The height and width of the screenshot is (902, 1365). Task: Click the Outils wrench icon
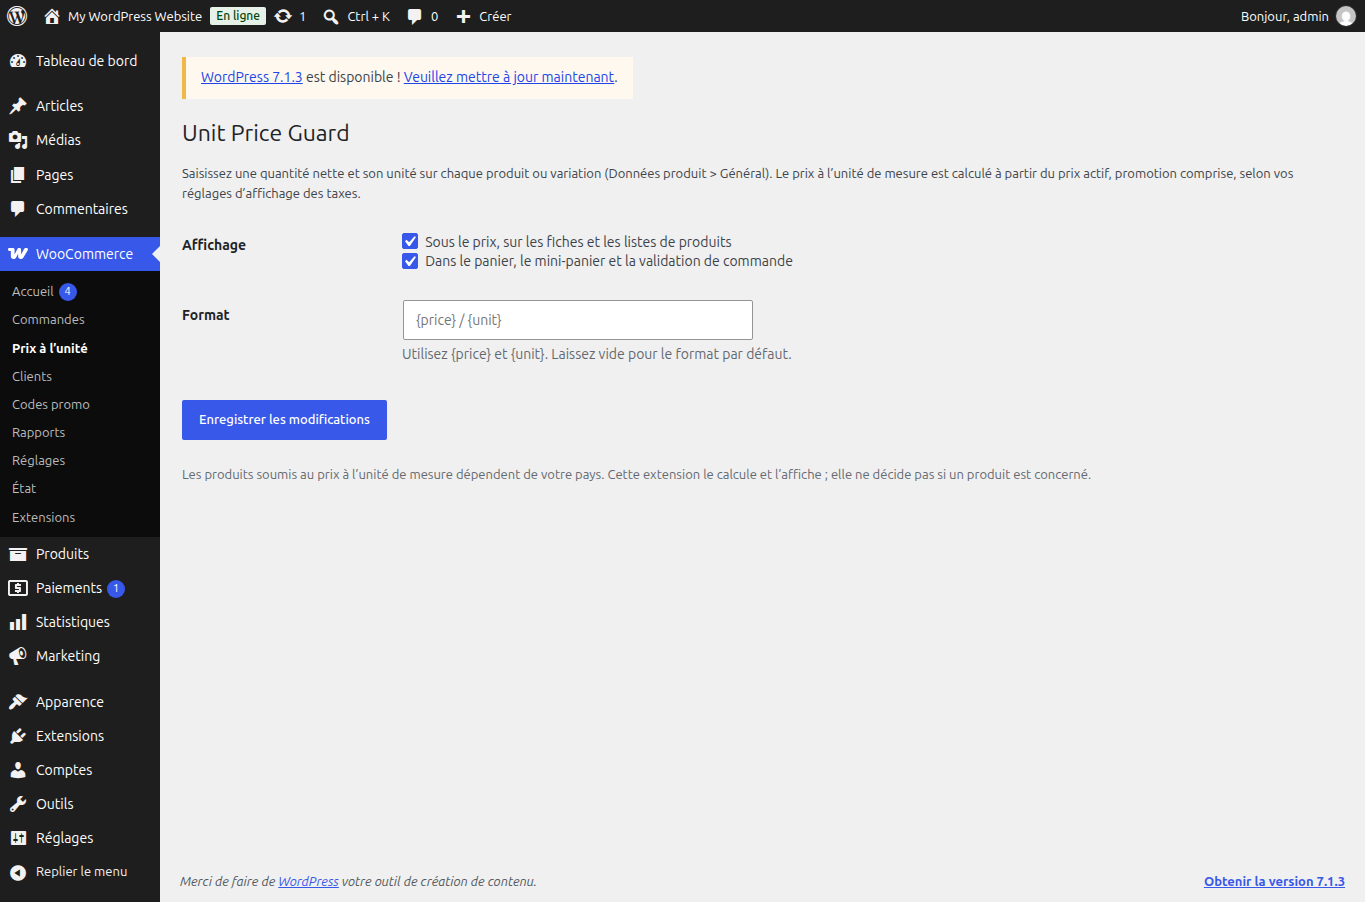tap(18, 804)
